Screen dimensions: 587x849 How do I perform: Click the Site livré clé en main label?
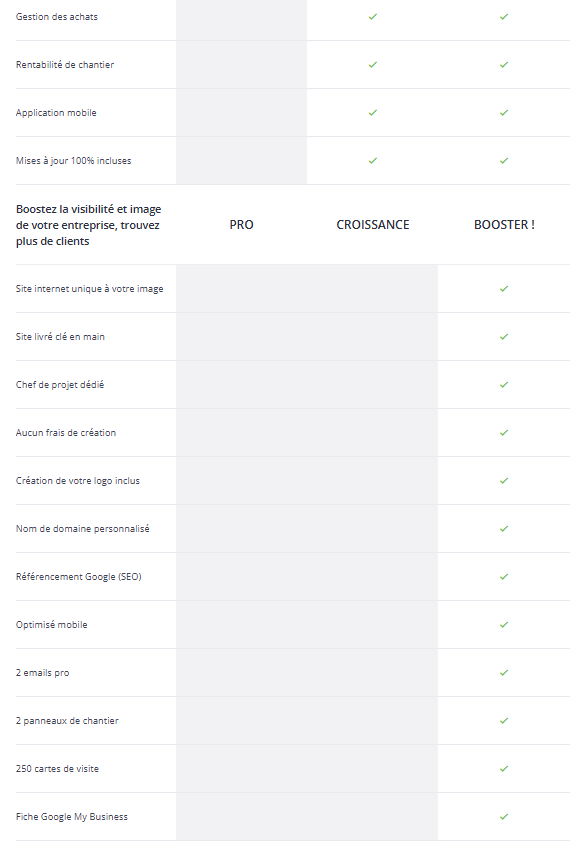tap(60, 337)
